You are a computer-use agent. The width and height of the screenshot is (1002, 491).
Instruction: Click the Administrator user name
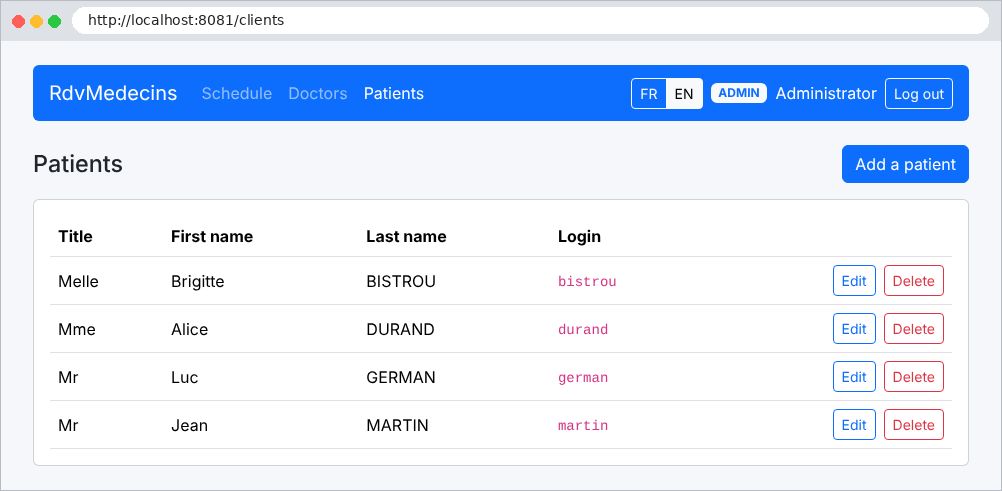click(826, 93)
